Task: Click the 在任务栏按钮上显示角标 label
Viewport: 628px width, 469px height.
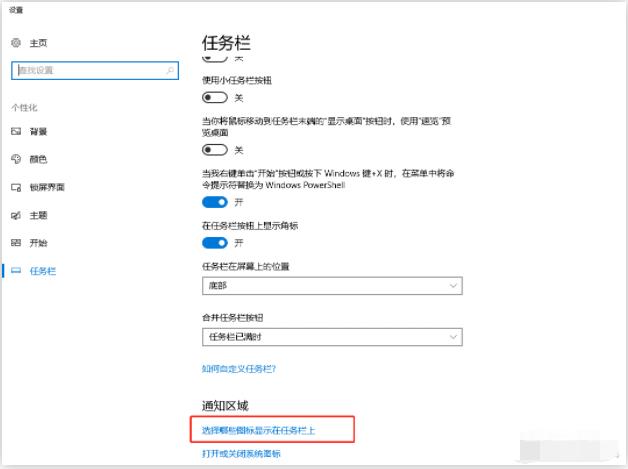Action: pos(250,226)
